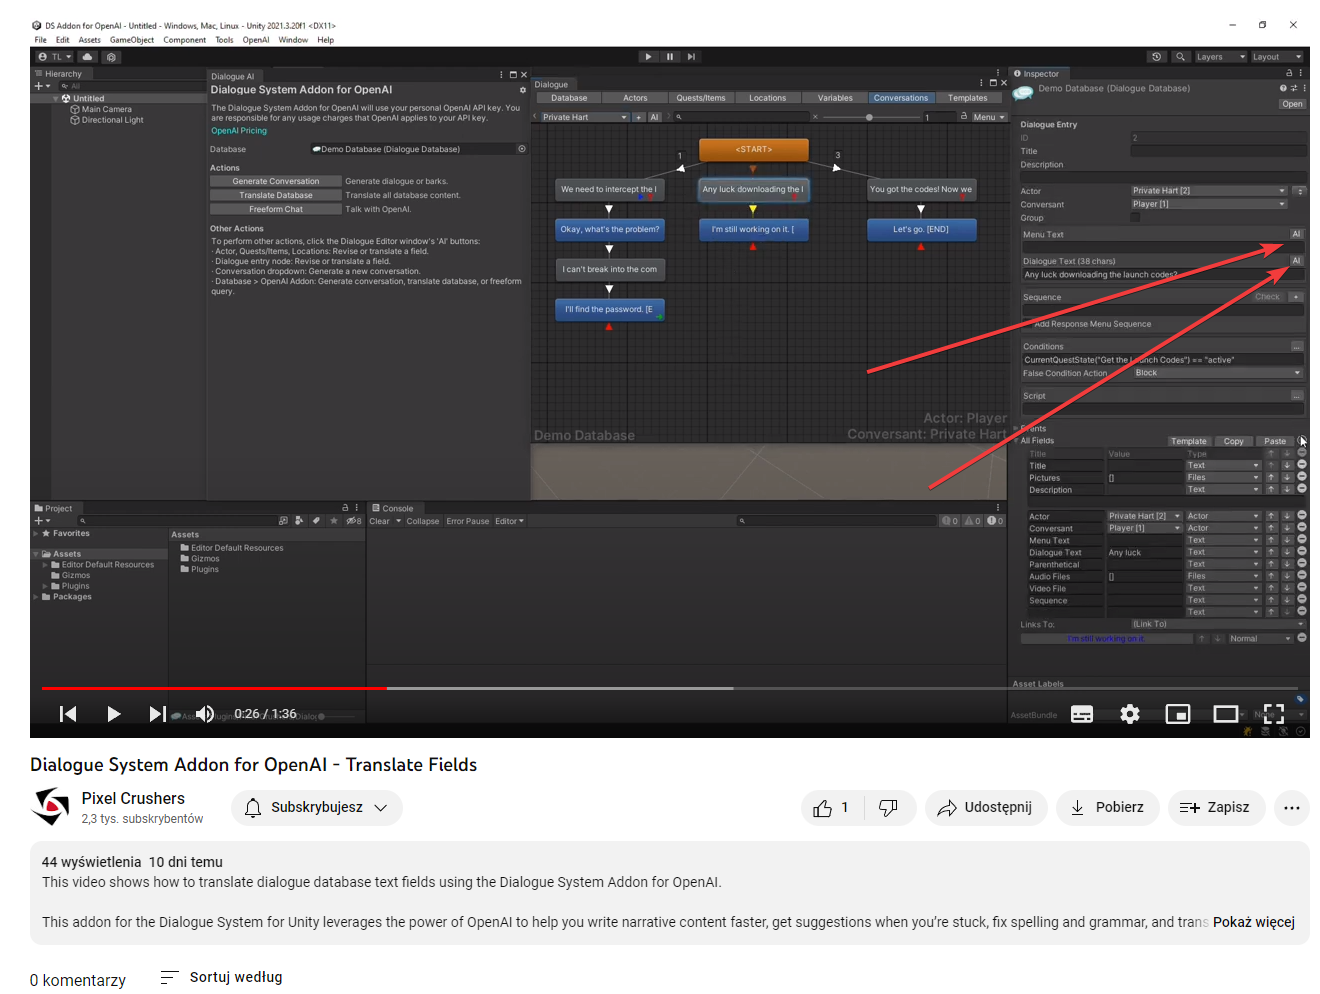Skip to the next video
Viewport: 1320px width, 994px height.
coord(157,713)
